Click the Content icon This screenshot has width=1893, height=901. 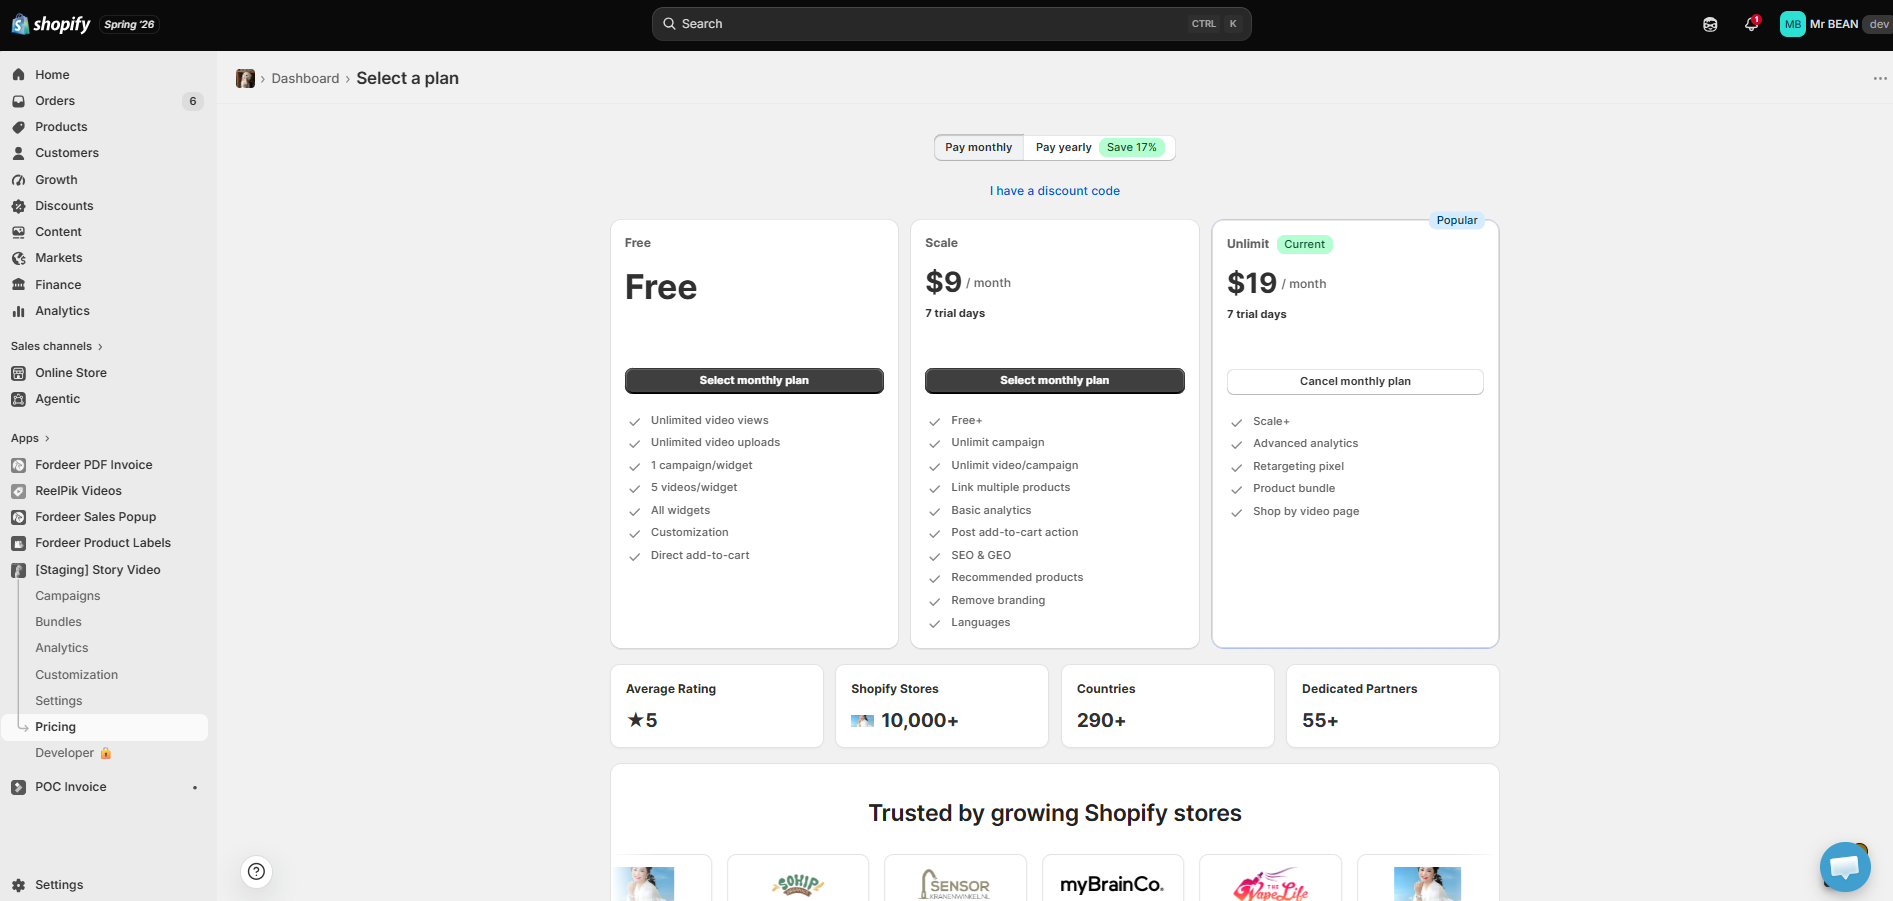pyautogui.click(x=18, y=232)
